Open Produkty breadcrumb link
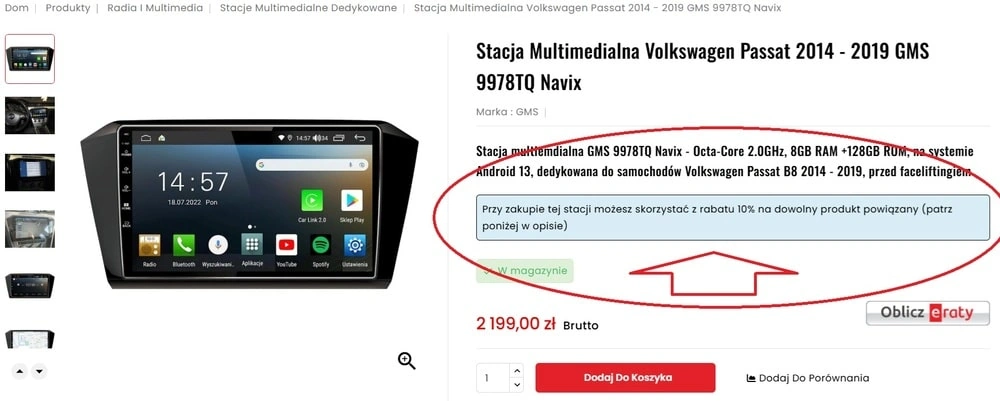This screenshot has height=401, width=1000. coord(68,8)
